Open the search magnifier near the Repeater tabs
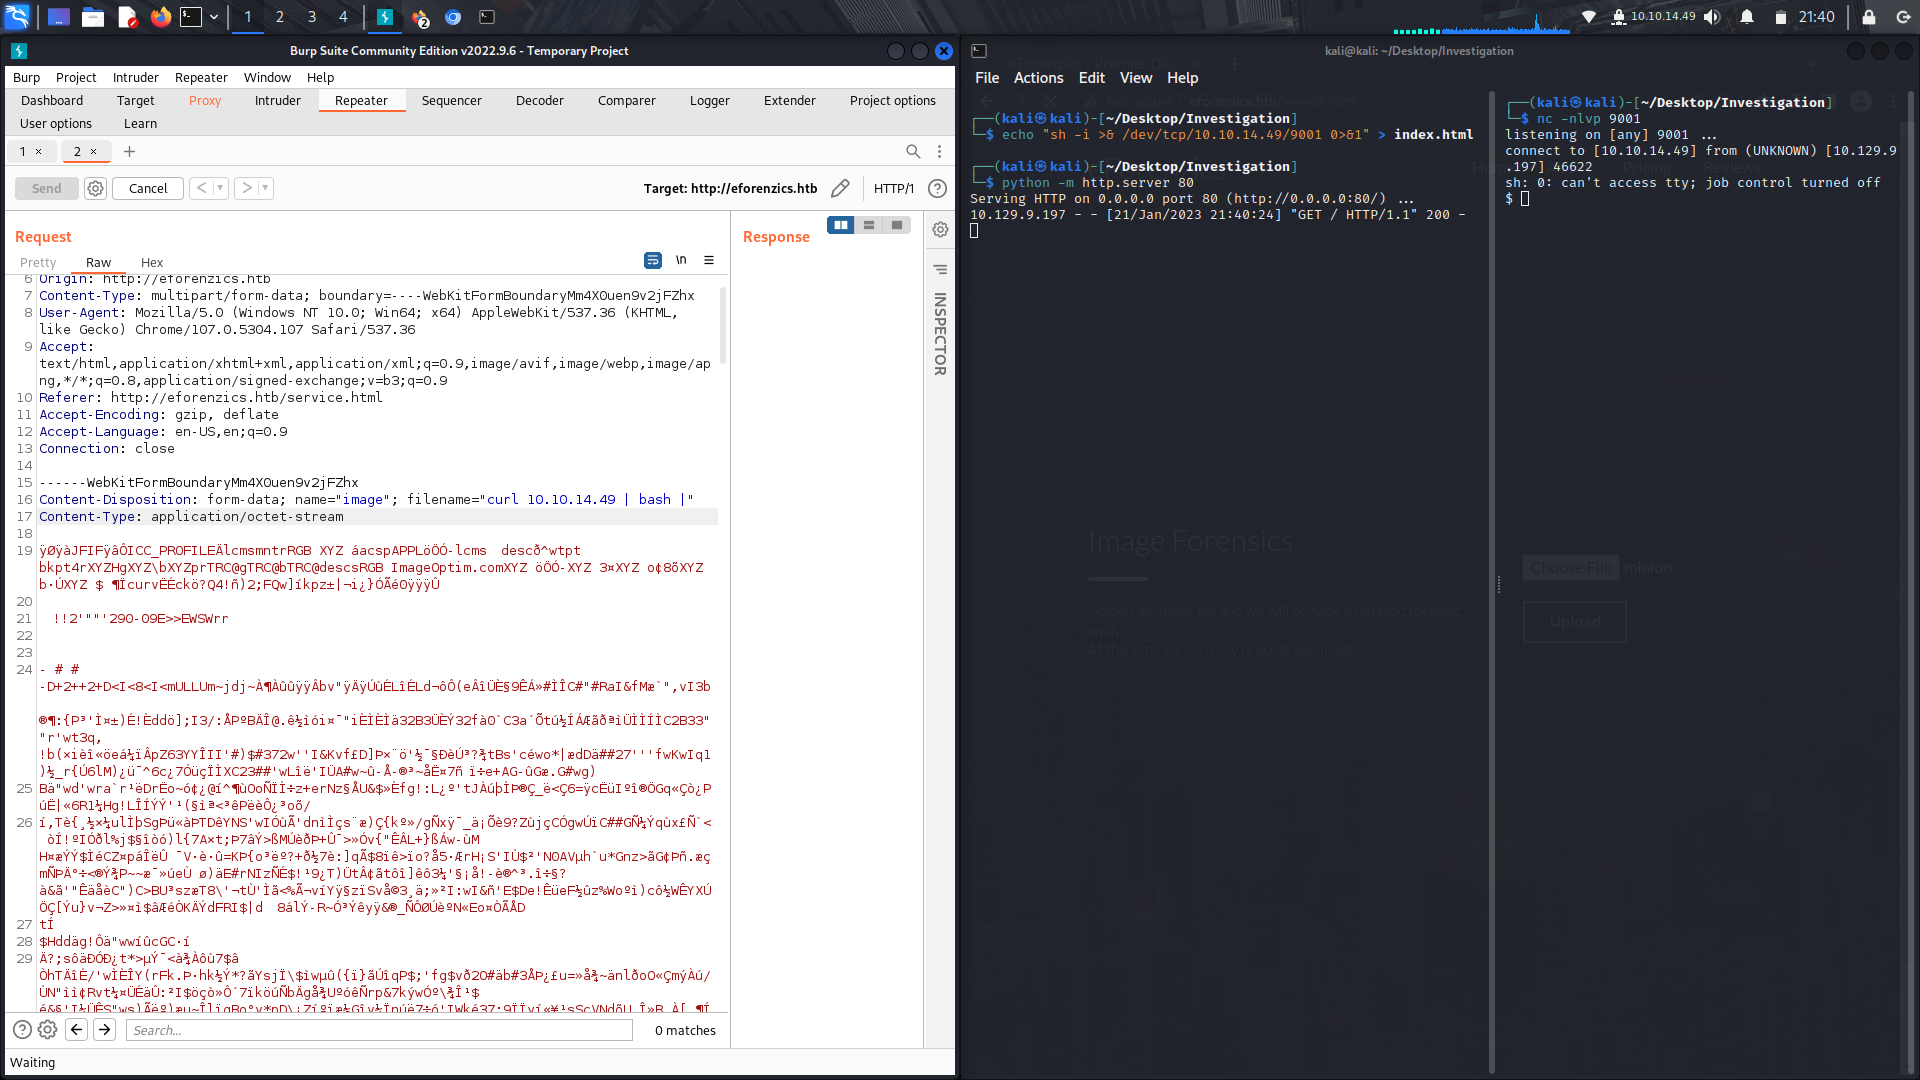This screenshot has height=1080, width=1920. pos(913,151)
